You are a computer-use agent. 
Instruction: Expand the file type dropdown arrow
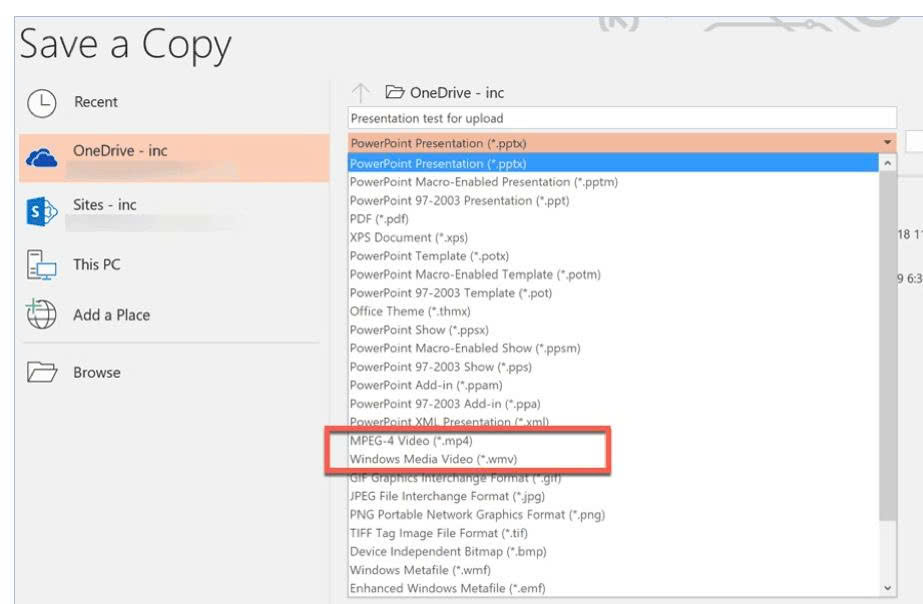pos(887,143)
